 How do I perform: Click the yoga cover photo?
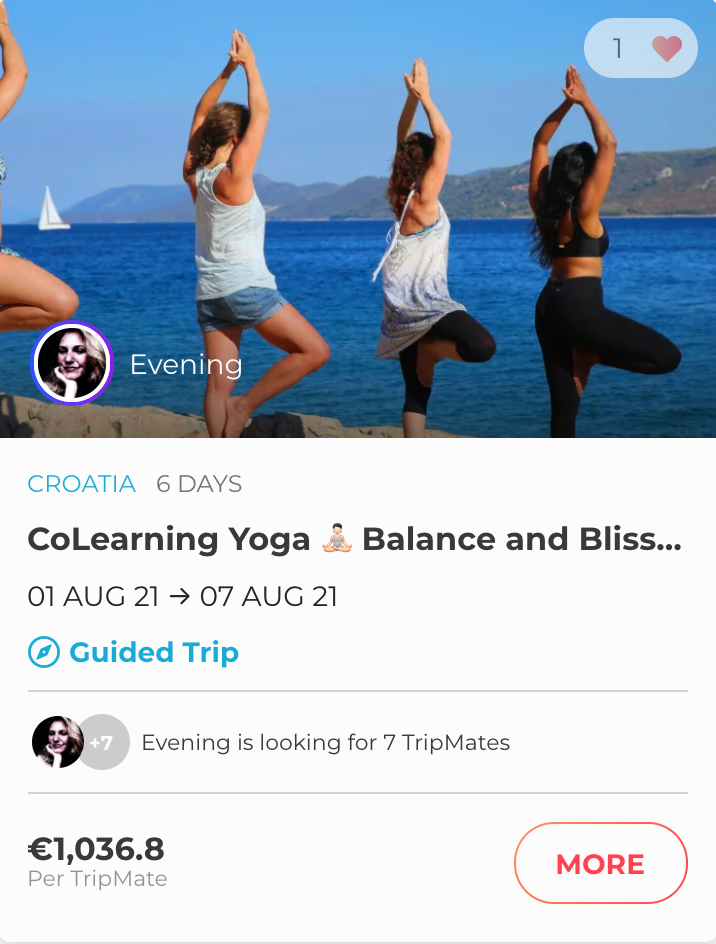coord(358,219)
